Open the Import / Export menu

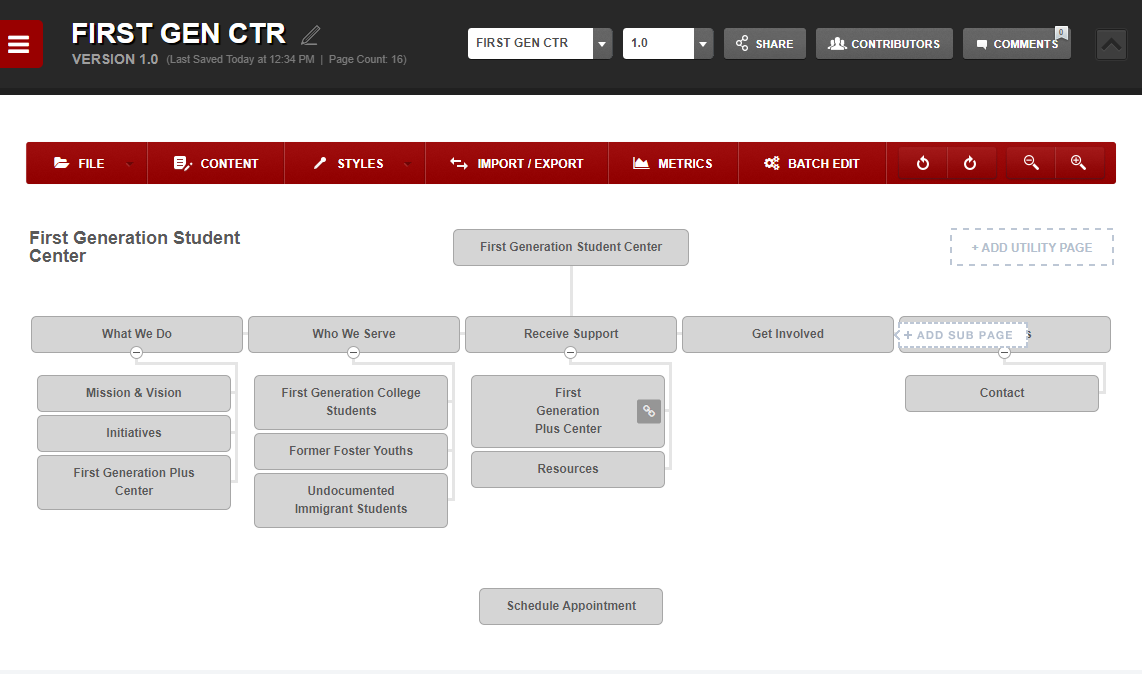tap(516, 163)
